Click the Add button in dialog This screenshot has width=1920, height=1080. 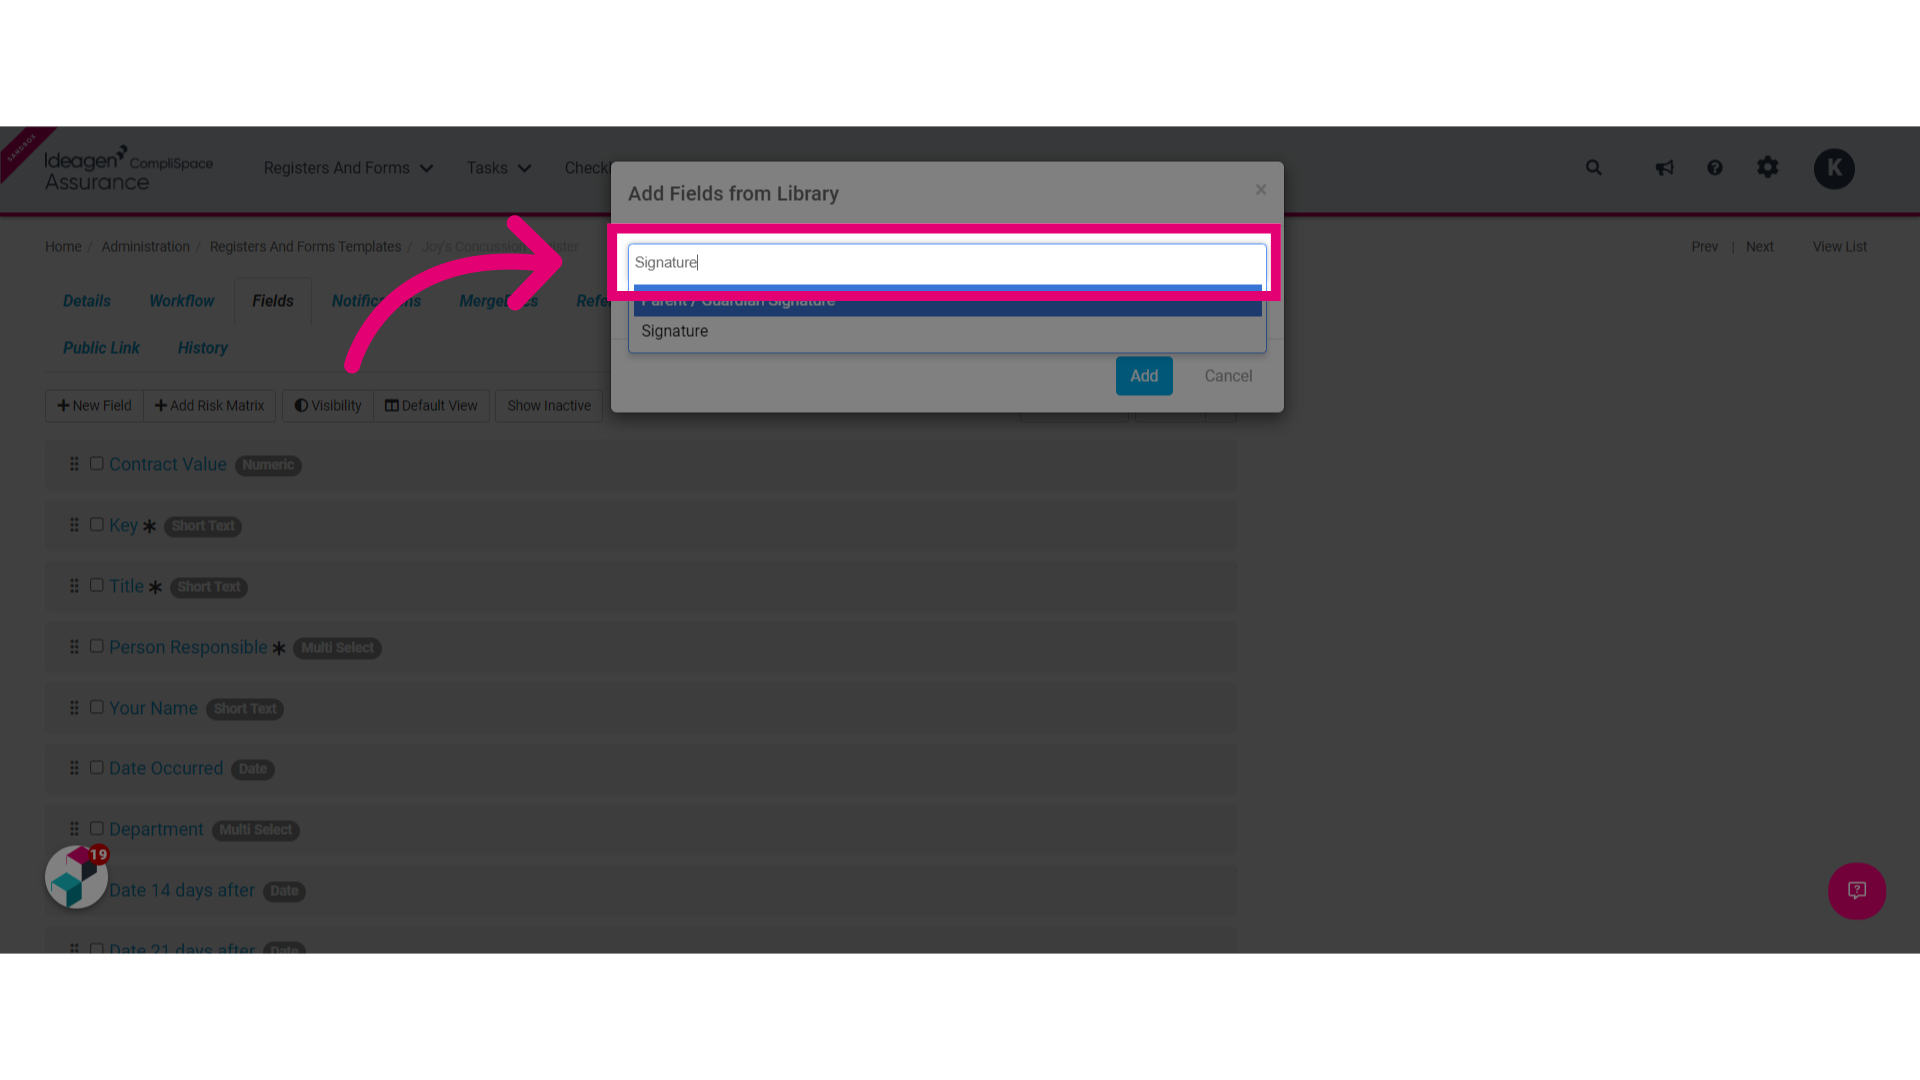(1144, 376)
